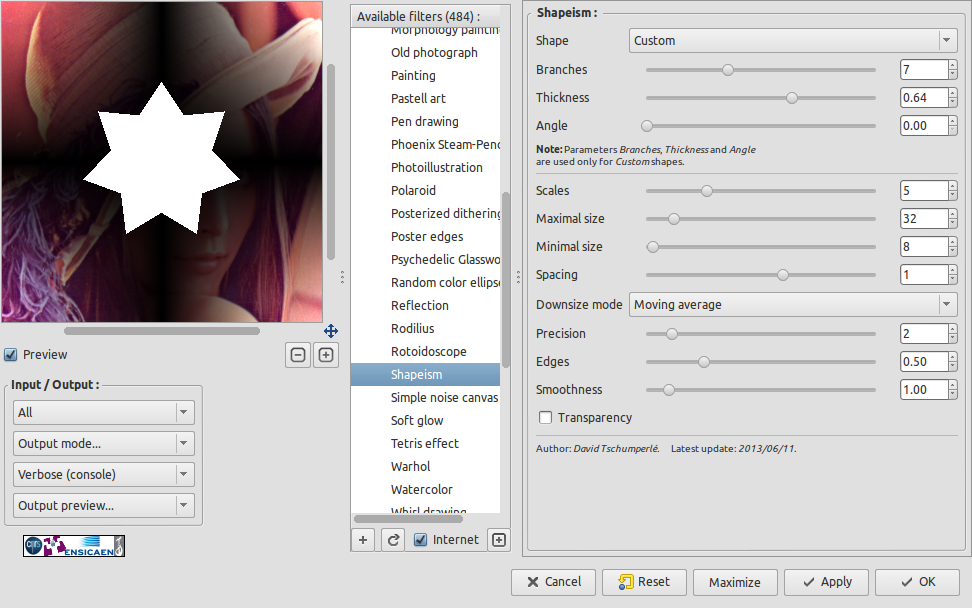Open the Output preview dropdown
The image size is (972, 608).
104,506
